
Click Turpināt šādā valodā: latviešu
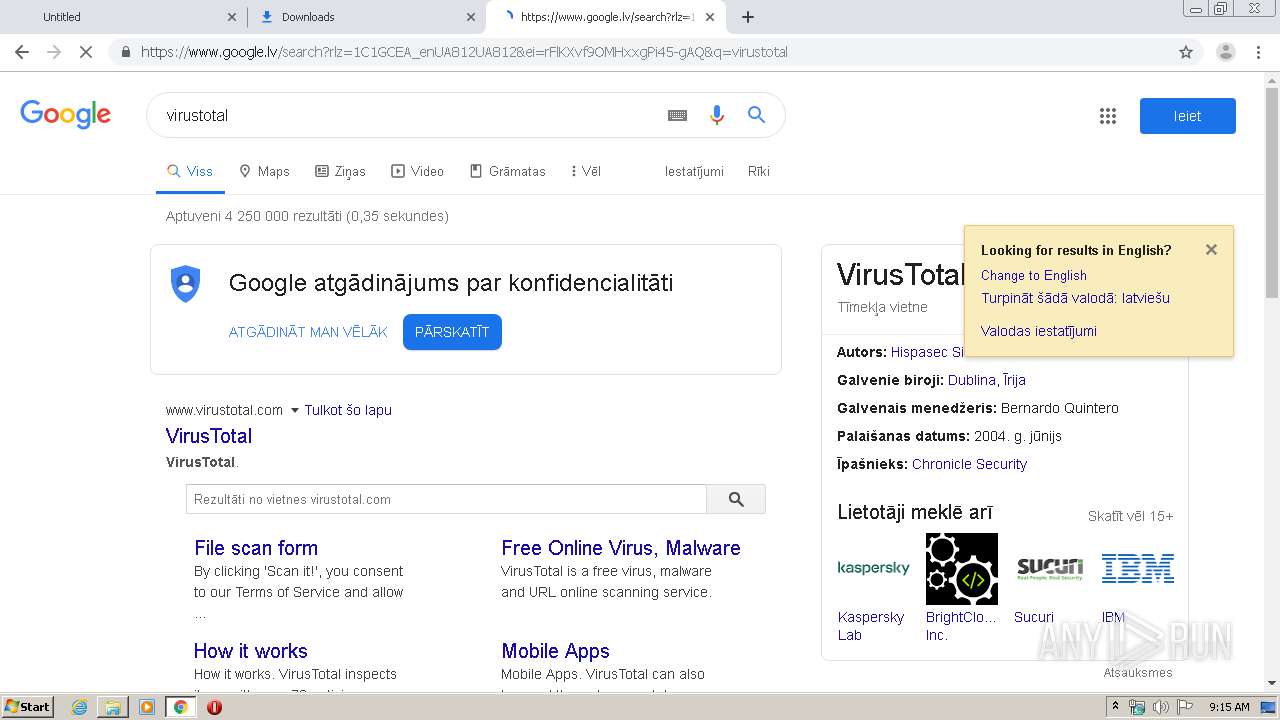[x=1075, y=298]
